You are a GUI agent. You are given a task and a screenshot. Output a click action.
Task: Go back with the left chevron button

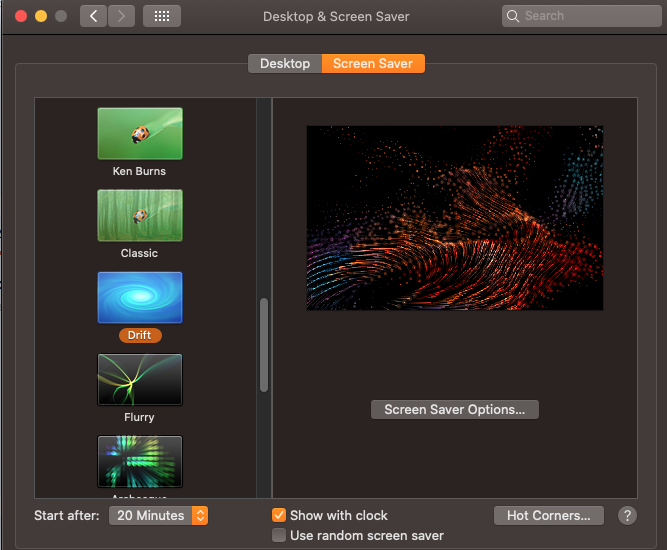point(93,16)
